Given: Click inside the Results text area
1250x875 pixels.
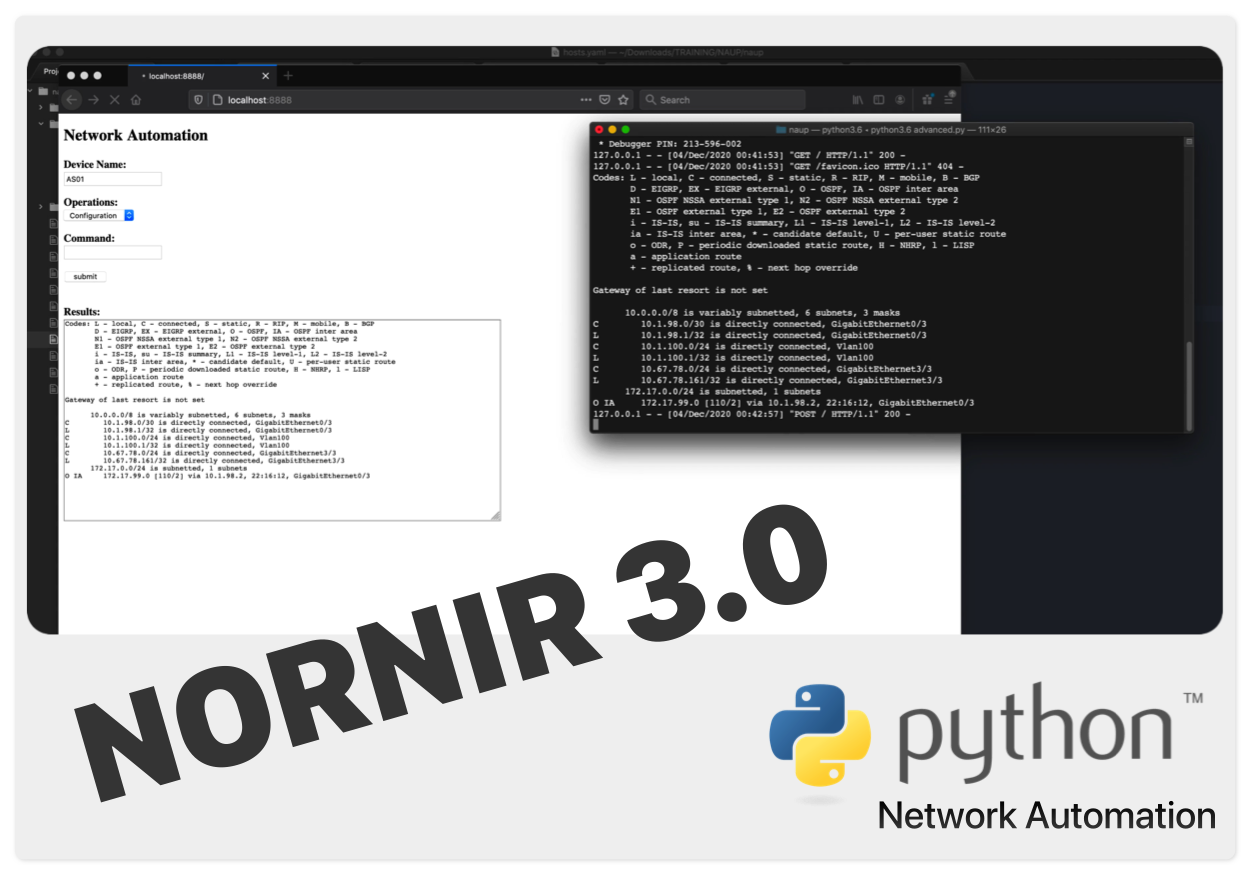Looking at the screenshot, I should coord(282,420).
